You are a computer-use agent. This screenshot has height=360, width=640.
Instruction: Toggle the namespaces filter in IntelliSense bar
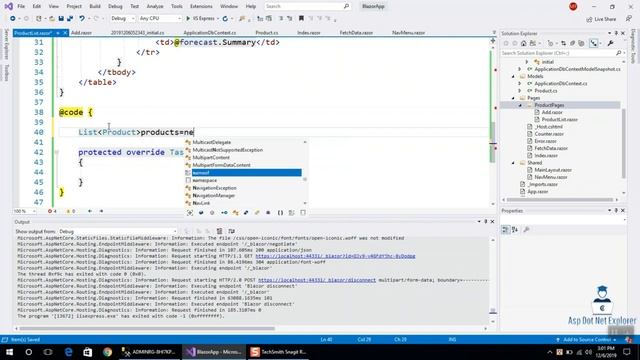280,213
